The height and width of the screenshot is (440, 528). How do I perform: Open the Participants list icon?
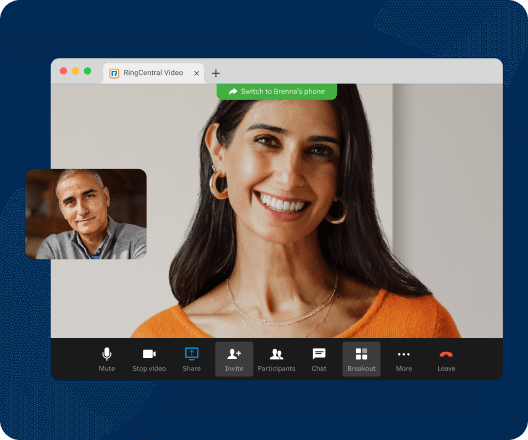(x=276, y=354)
